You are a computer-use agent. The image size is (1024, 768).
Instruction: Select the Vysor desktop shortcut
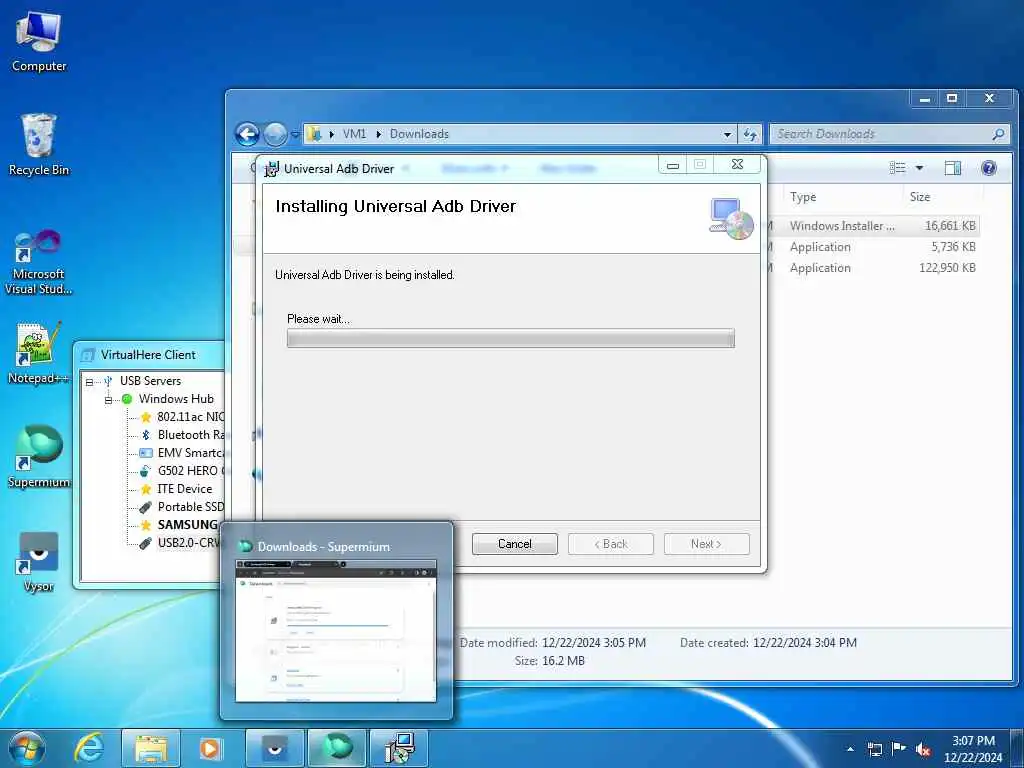(39, 562)
